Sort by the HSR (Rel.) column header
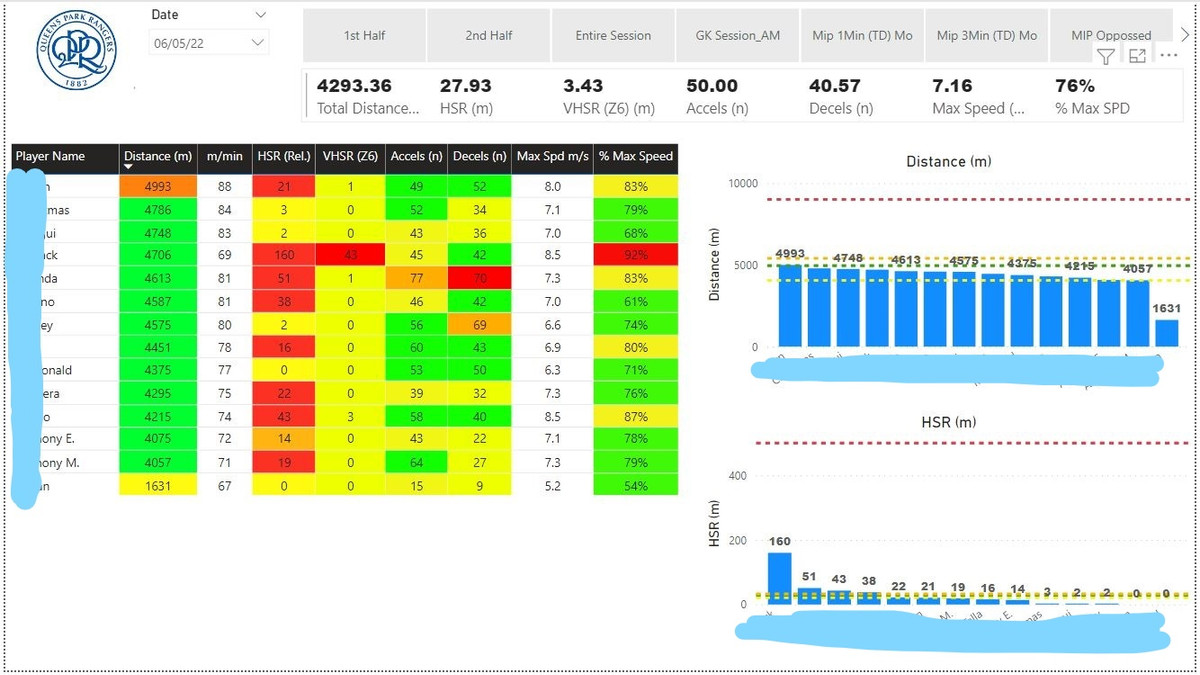The image size is (1200, 675). pos(283,156)
